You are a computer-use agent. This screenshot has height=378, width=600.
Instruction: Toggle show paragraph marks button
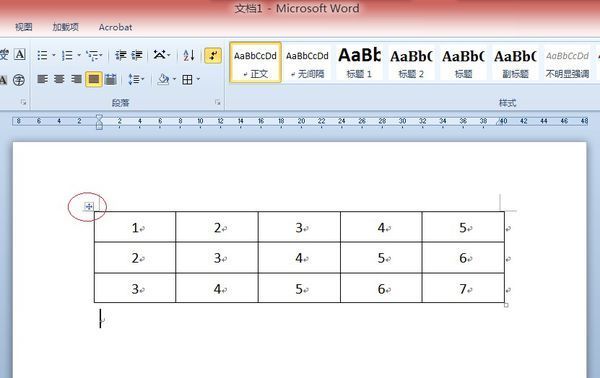click(x=213, y=55)
